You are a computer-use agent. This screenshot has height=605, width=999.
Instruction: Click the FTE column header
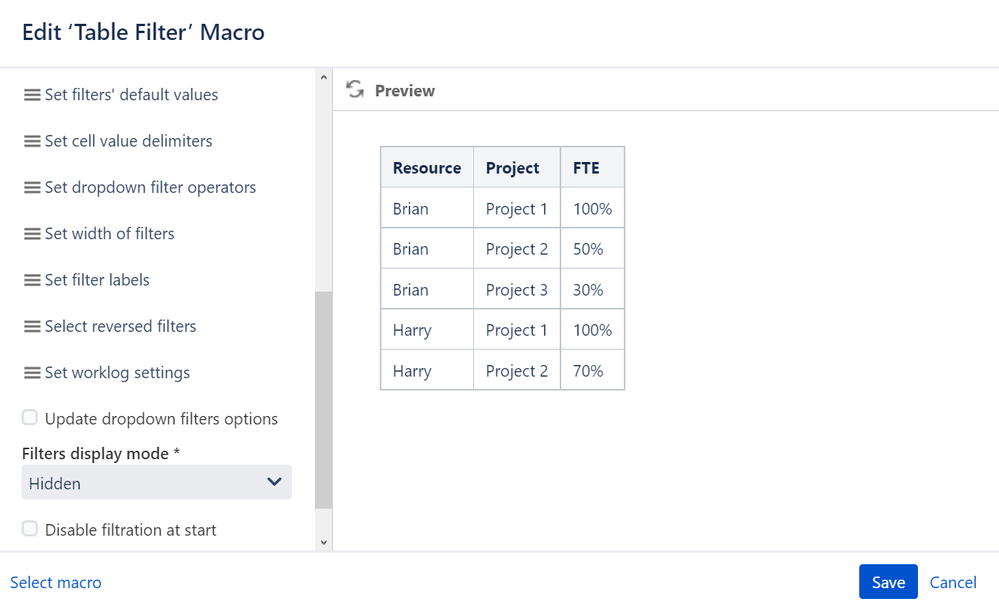(587, 168)
